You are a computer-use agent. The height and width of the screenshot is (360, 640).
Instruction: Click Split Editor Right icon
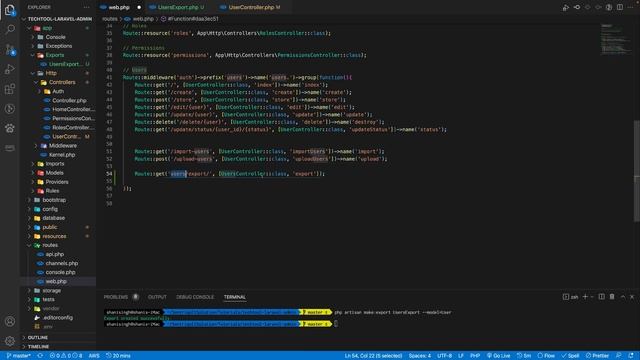[x=620, y=7]
